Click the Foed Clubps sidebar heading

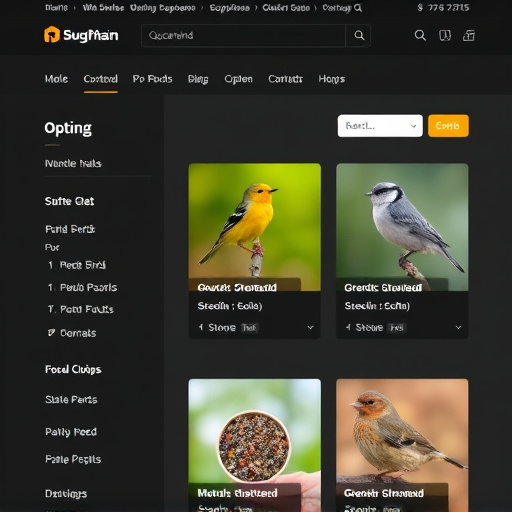[x=73, y=370]
